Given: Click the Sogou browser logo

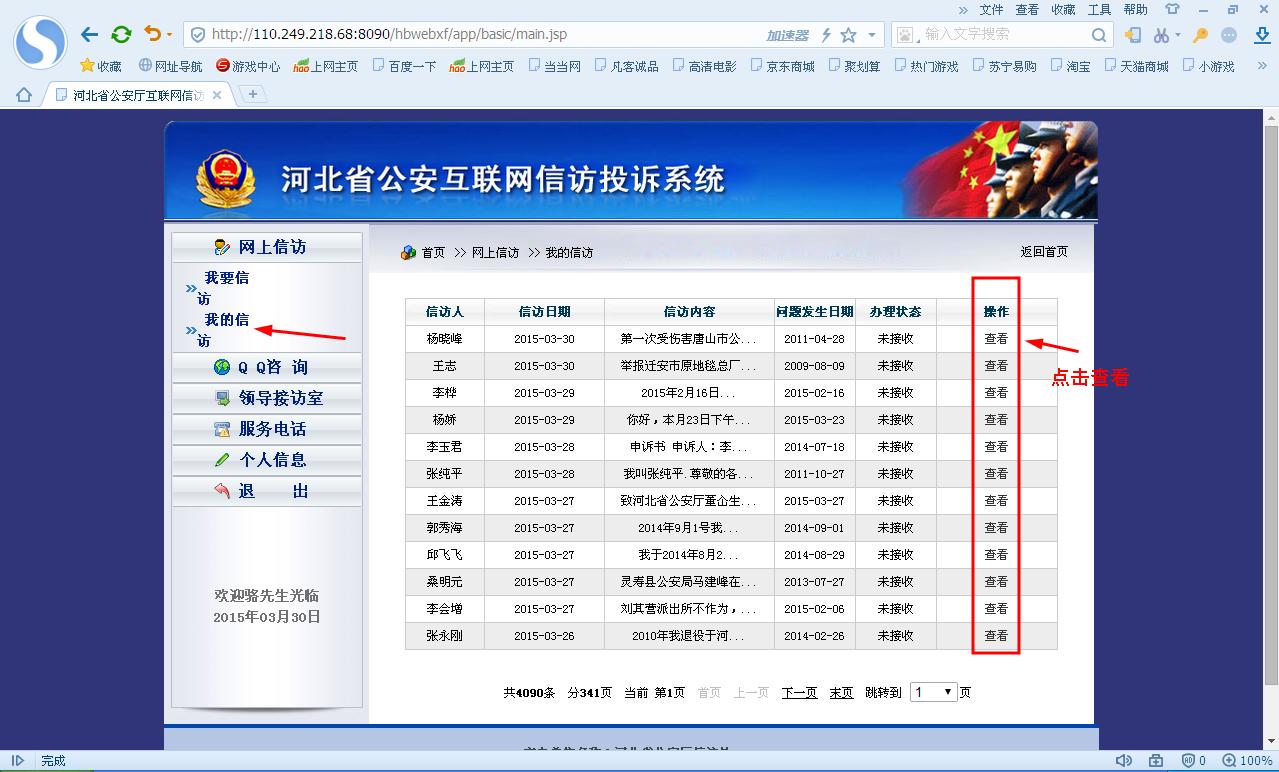Looking at the screenshot, I should pyautogui.click(x=39, y=41).
